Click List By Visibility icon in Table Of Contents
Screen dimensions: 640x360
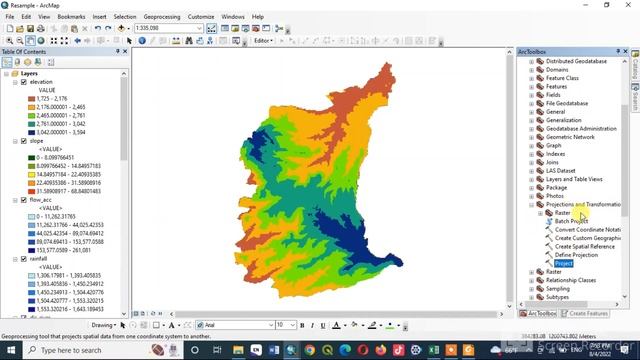[27, 62]
